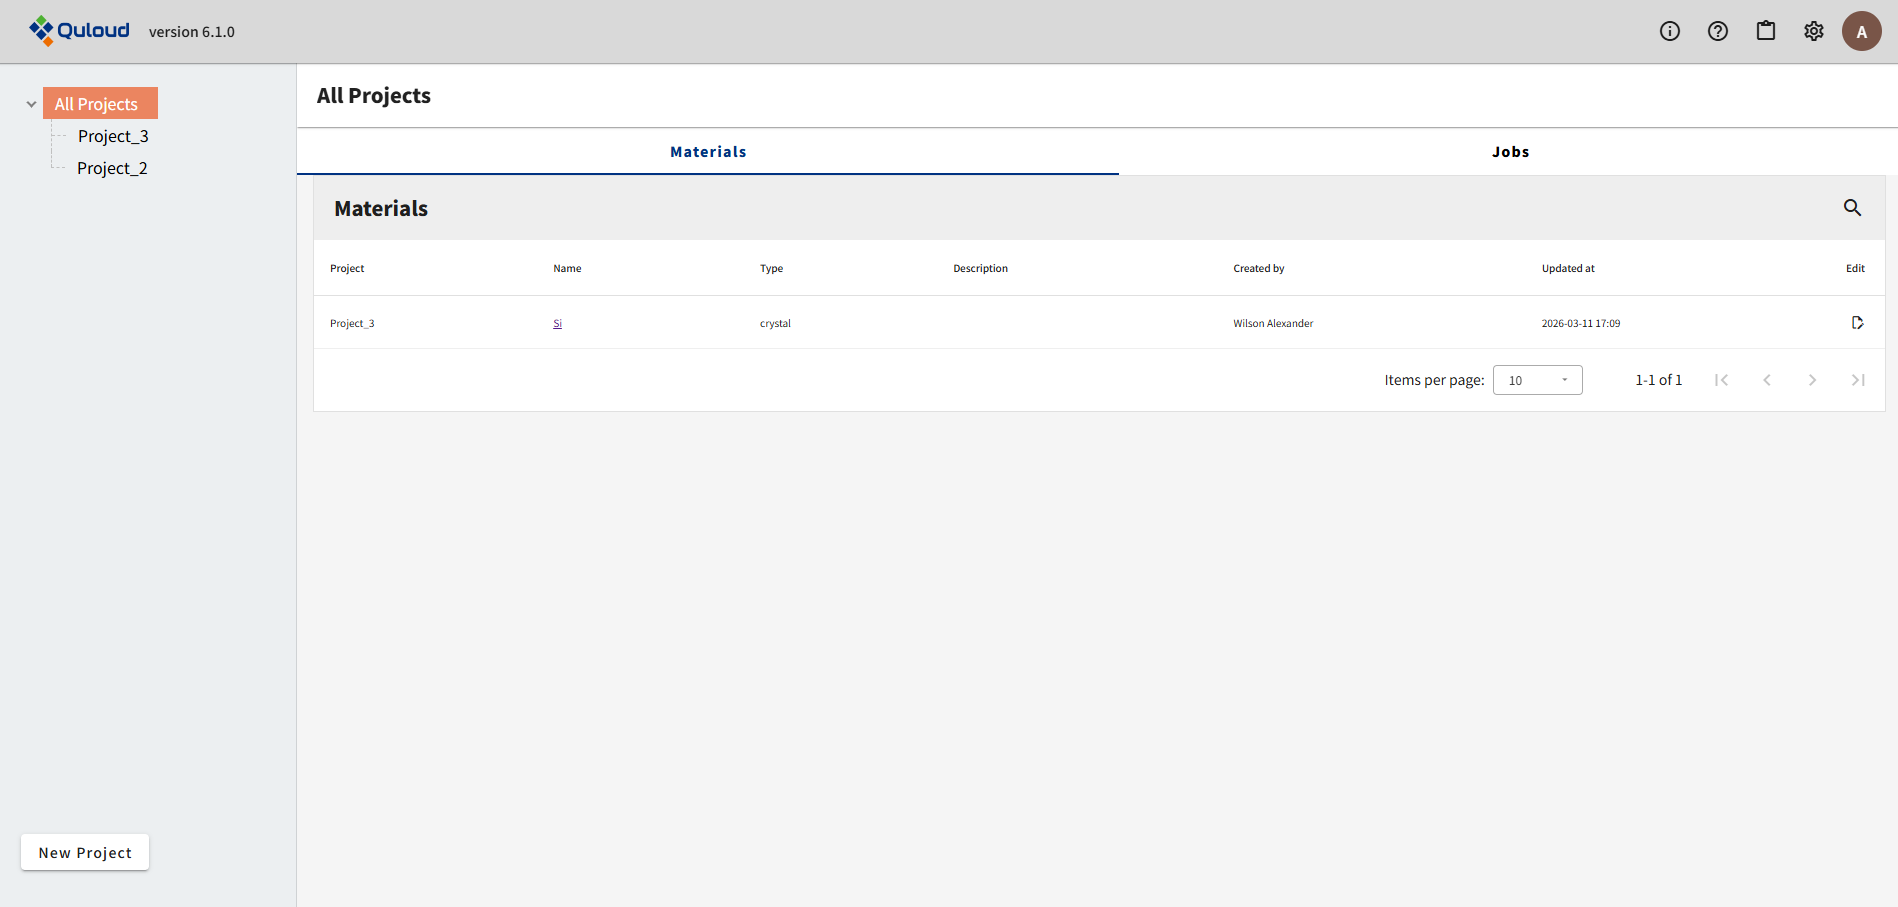
Task: Sort by Updated at column header
Action: (1567, 268)
